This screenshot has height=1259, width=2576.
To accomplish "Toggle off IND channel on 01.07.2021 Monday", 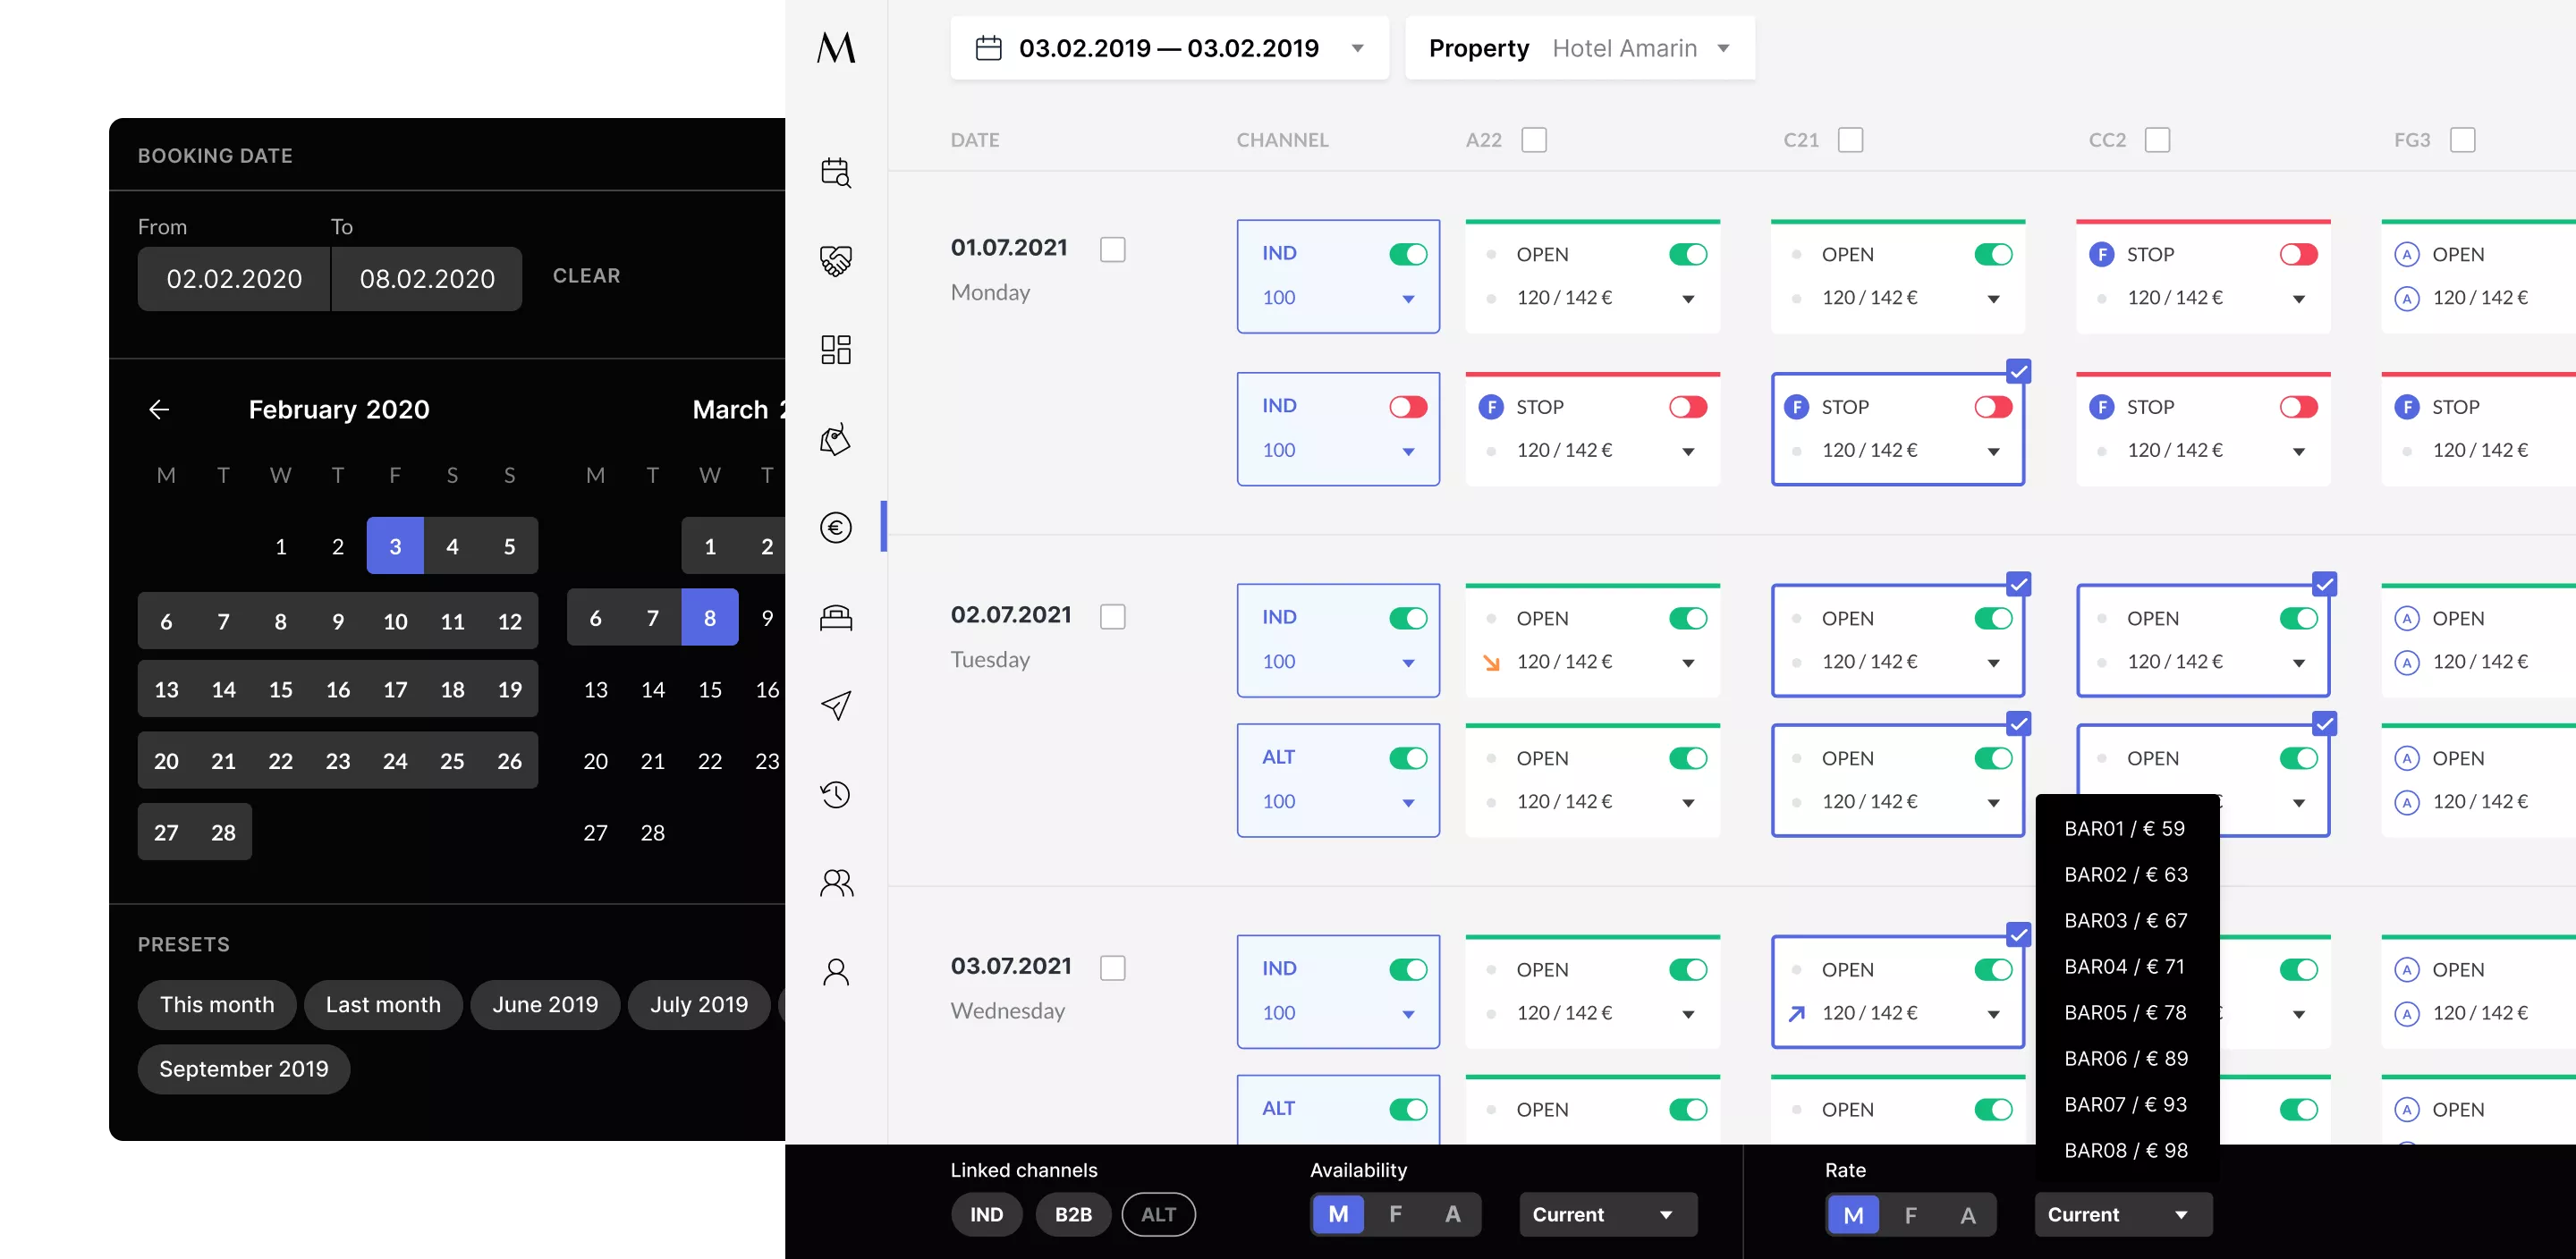I will (1407, 254).
